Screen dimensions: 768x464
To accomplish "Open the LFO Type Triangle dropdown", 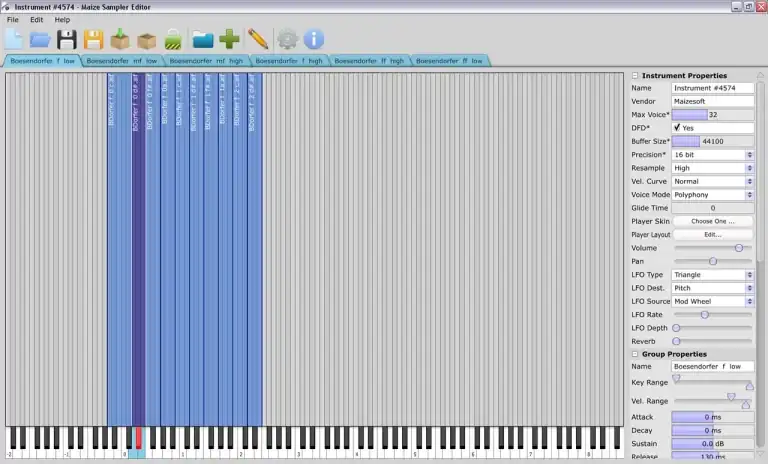I will pos(713,274).
